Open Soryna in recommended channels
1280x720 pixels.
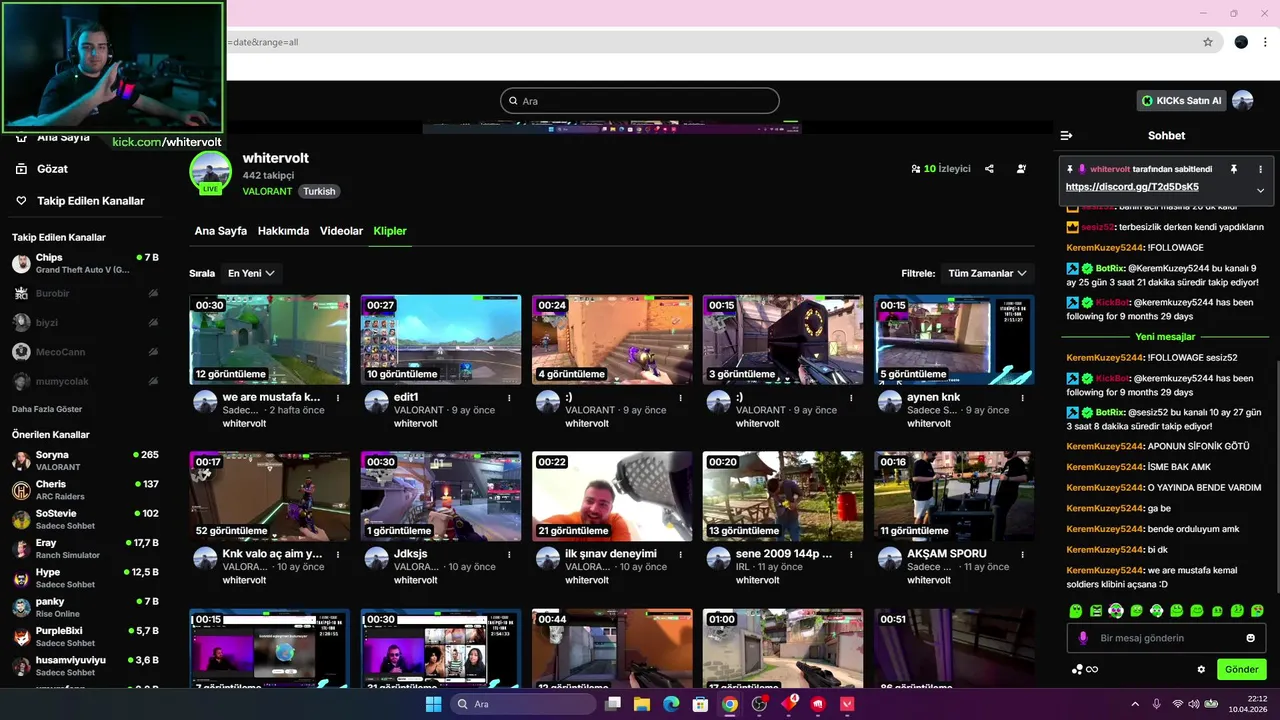(85, 460)
